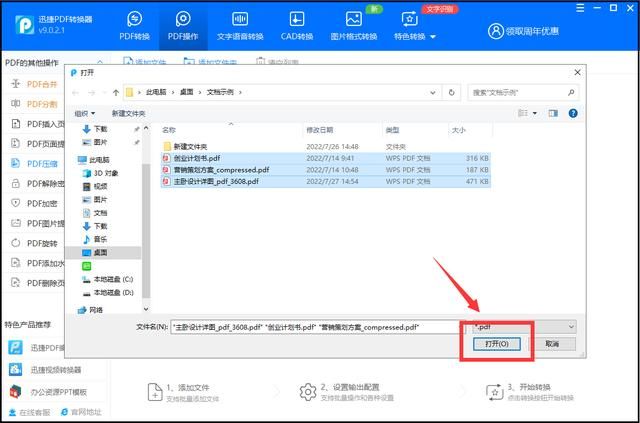Expand the view options dropdown arrow
Viewport: 640px width, 423px height.
535,114
